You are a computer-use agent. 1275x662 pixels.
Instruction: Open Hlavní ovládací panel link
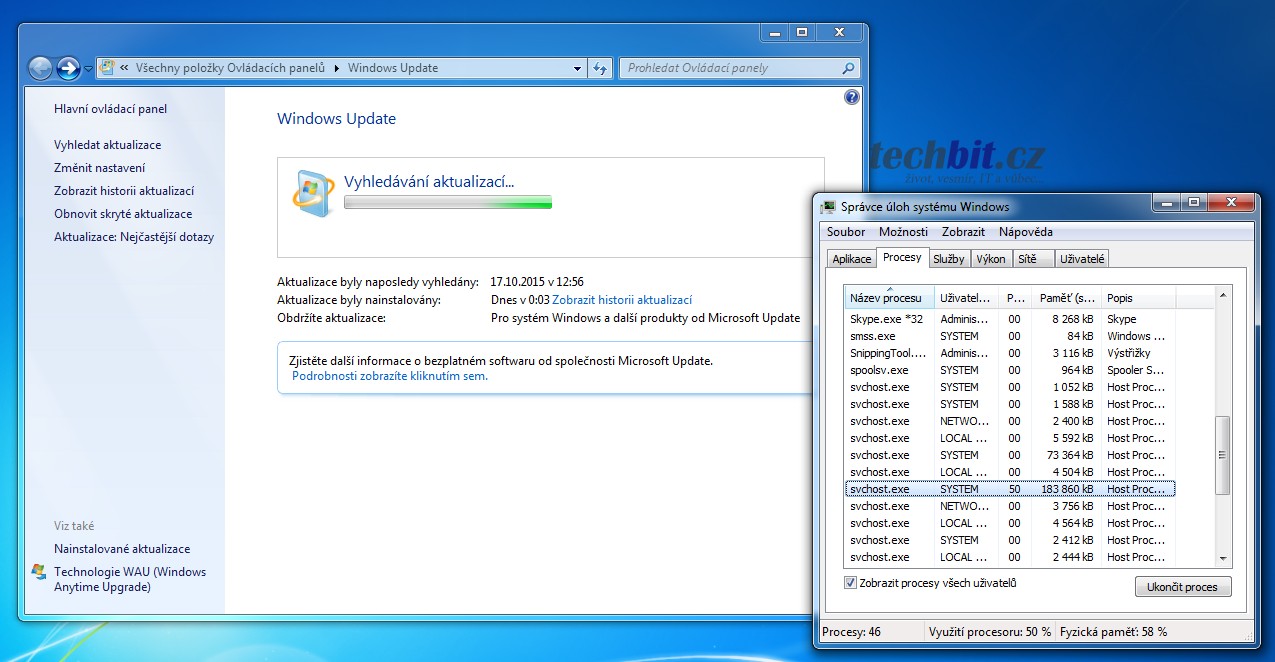pyautogui.click(x=111, y=109)
